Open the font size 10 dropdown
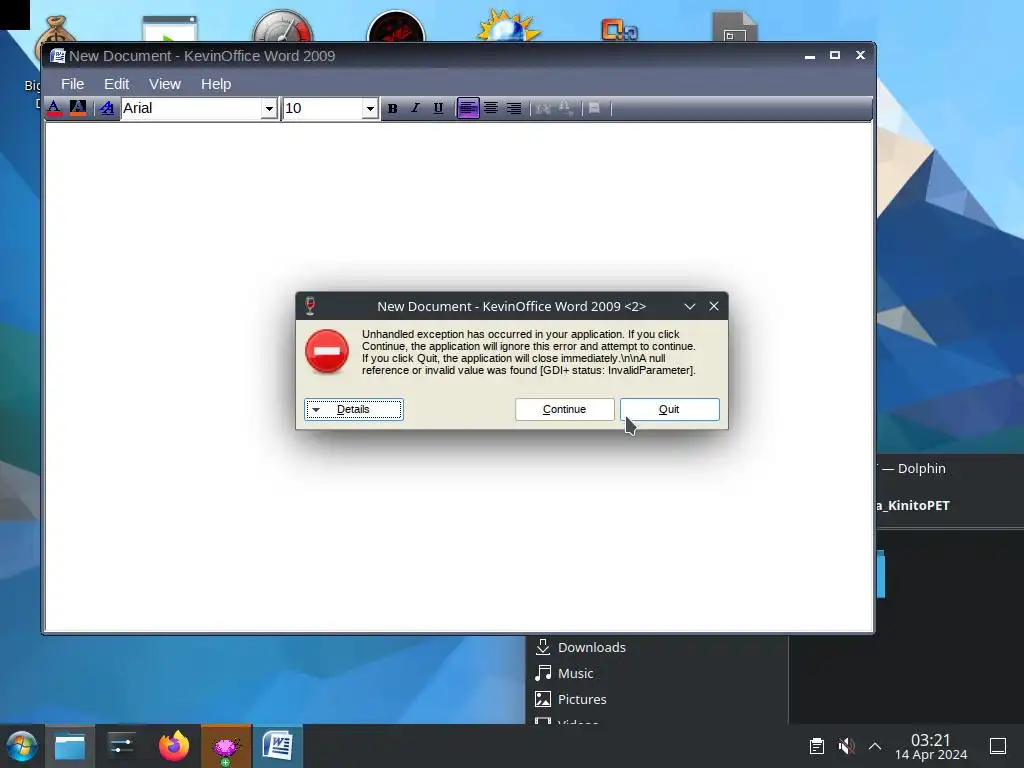The height and width of the screenshot is (768, 1024). click(x=370, y=108)
